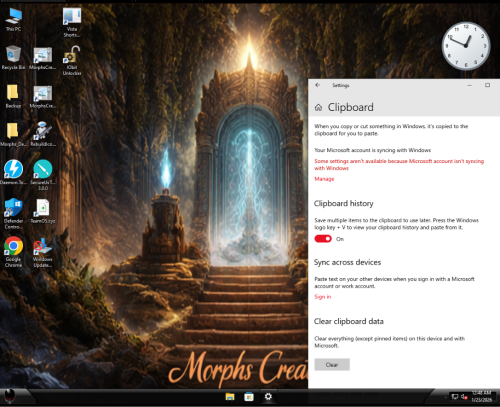Open the Morphs_De... folder icon
The height and width of the screenshot is (407, 500).
(13, 134)
